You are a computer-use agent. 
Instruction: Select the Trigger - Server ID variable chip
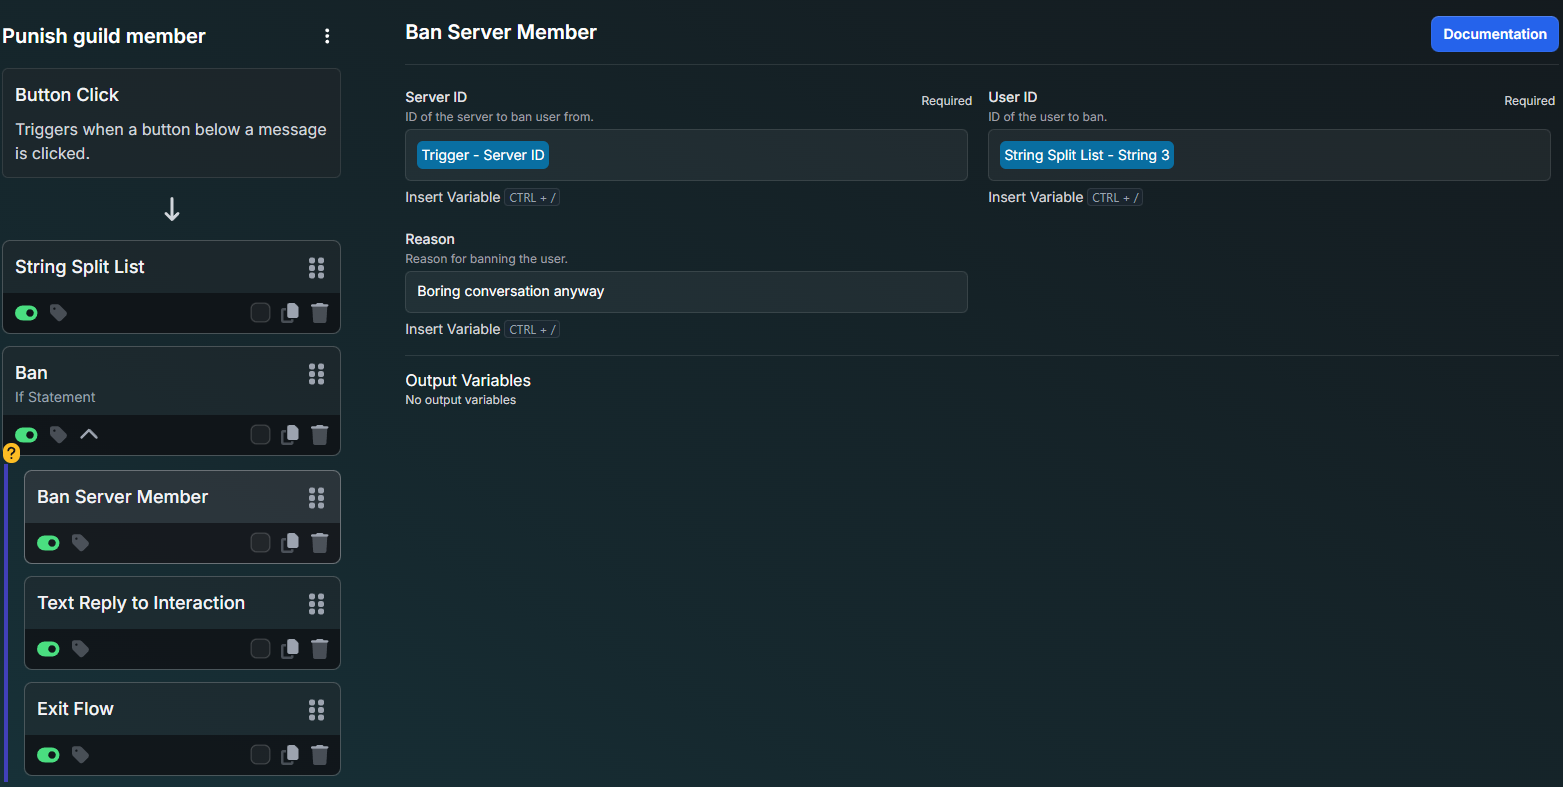pyautogui.click(x=483, y=155)
